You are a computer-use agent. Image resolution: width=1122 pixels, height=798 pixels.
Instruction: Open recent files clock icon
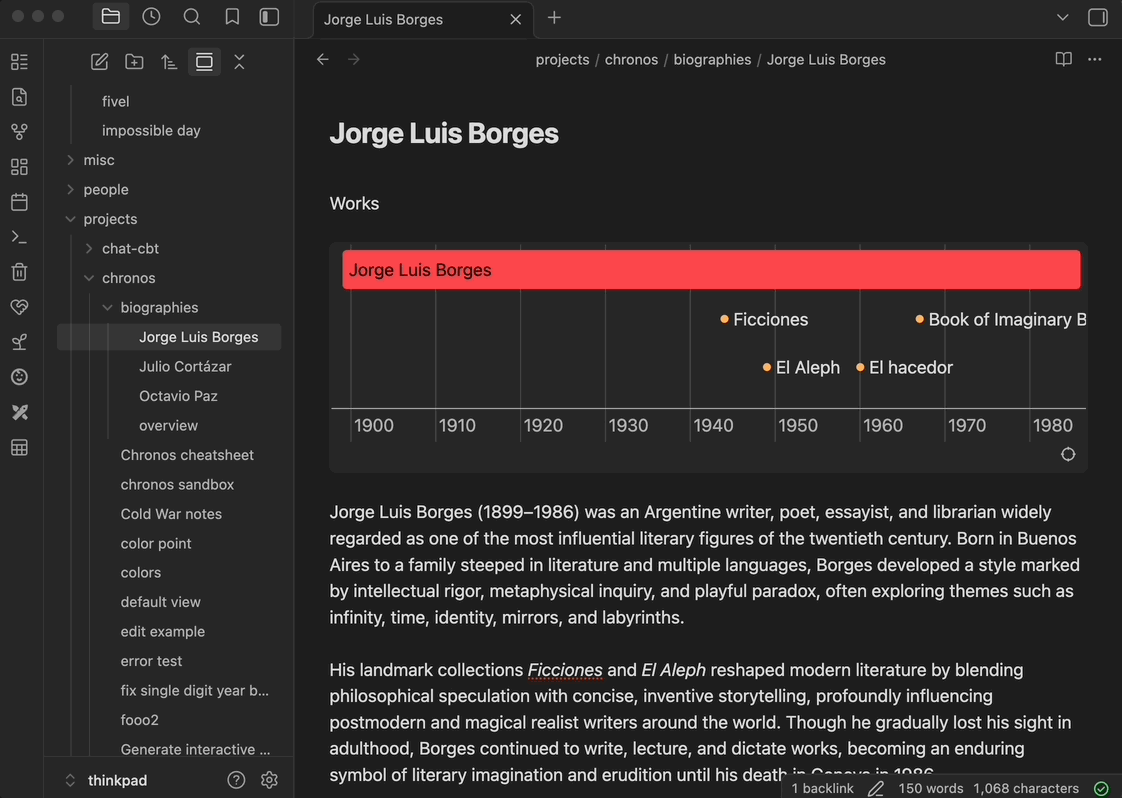[151, 17]
